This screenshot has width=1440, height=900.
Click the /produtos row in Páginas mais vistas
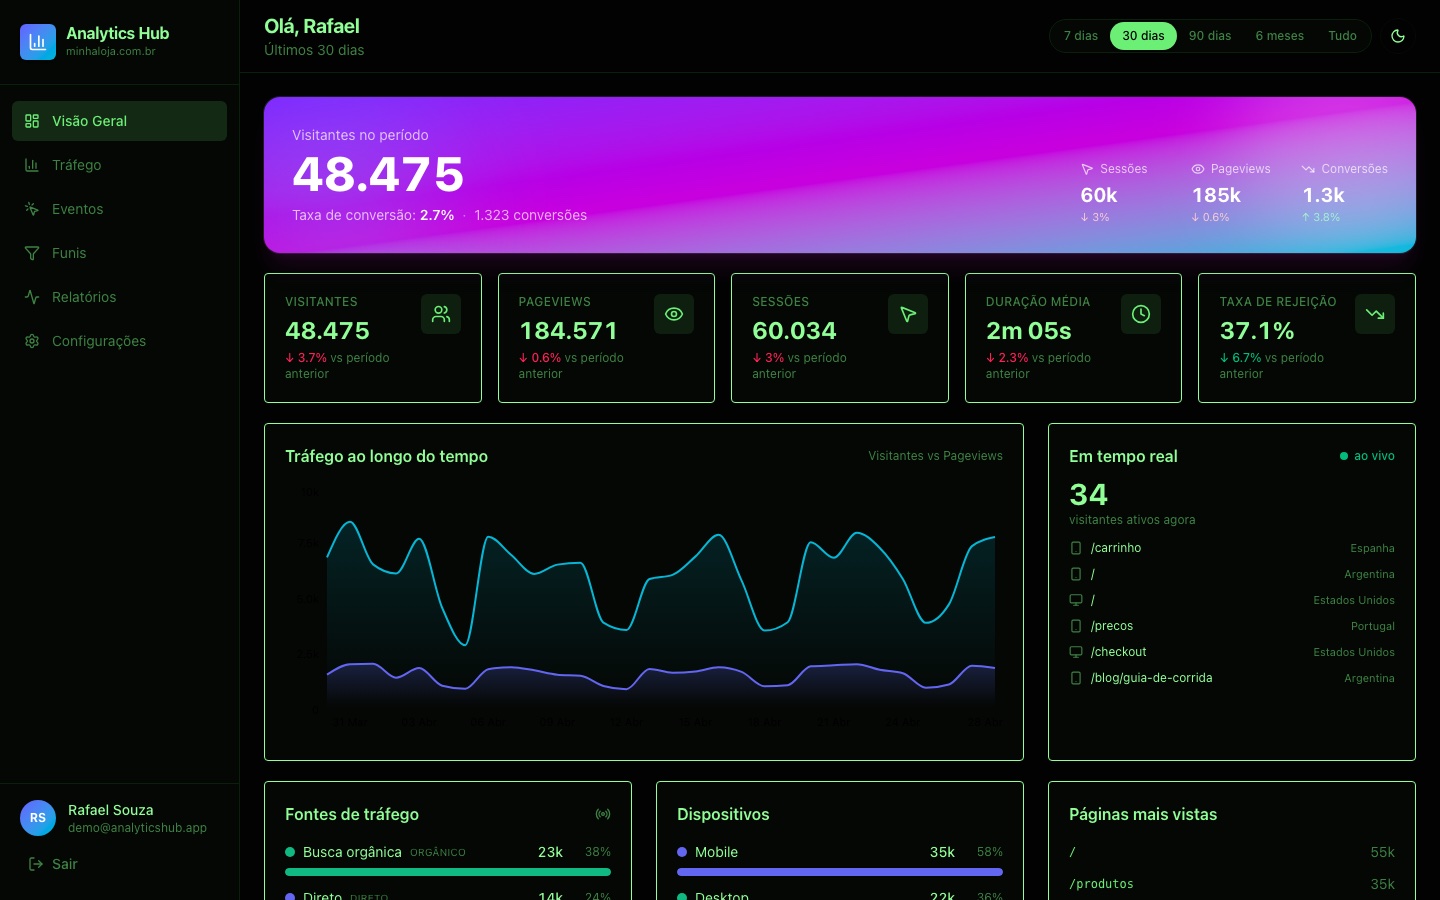point(1232,884)
